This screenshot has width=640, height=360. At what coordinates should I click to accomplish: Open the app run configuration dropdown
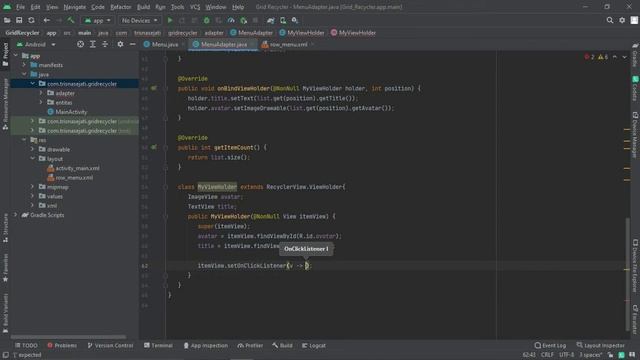[98, 20]
